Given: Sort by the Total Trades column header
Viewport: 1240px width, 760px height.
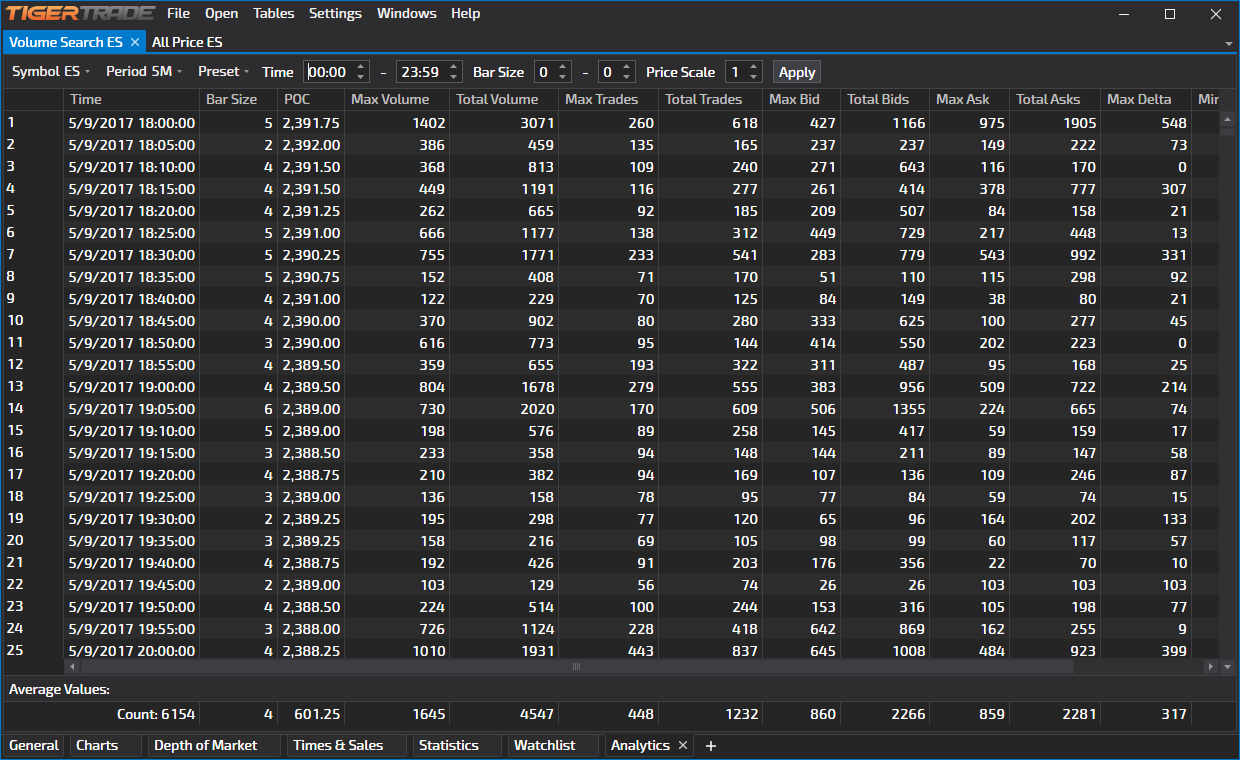Looking at the screenshot, I should 710,99.
